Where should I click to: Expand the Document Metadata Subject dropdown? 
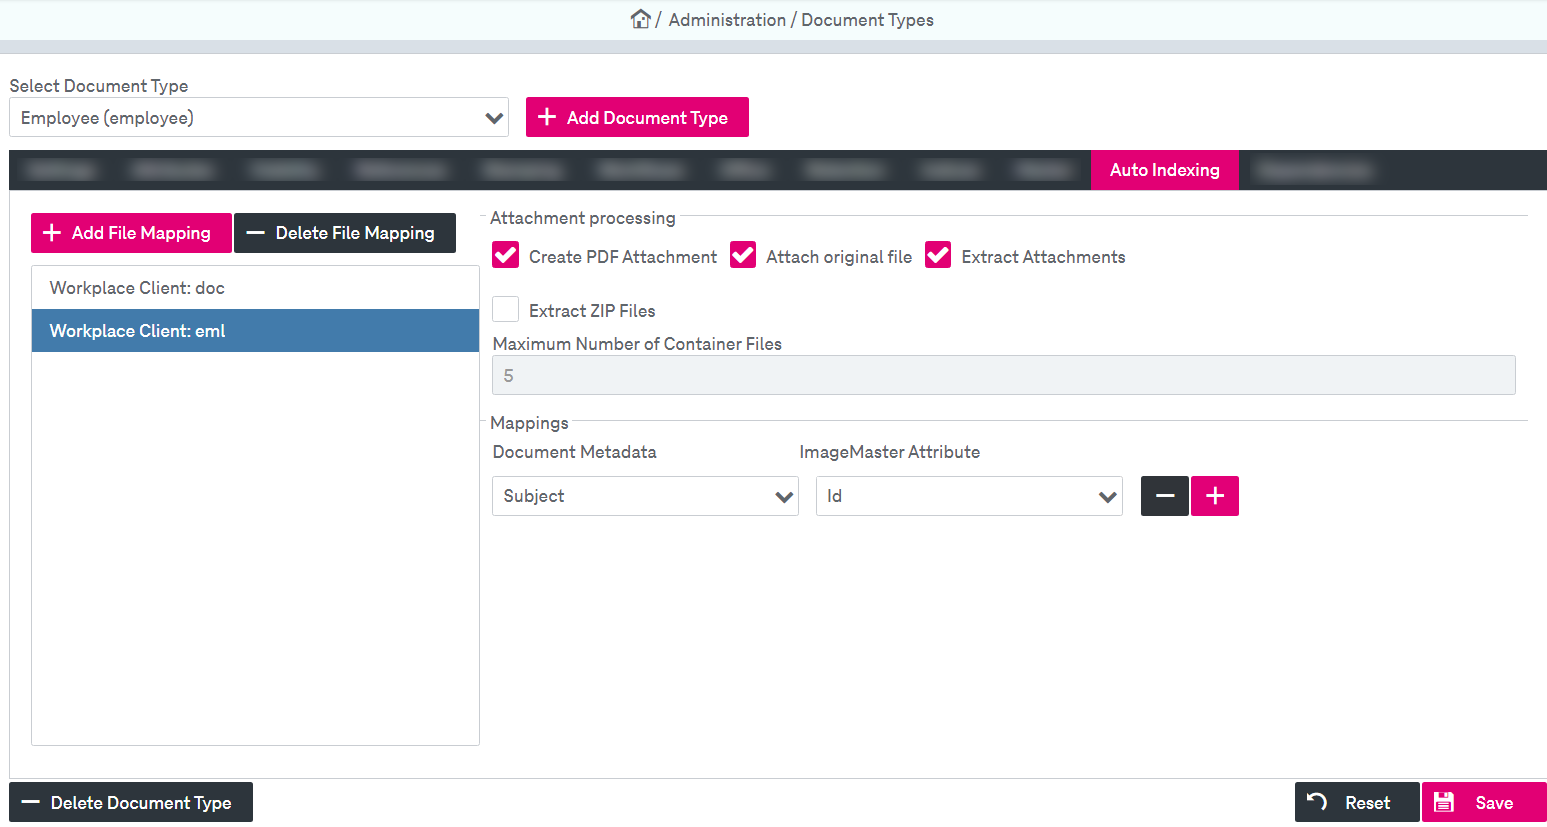click(x=645, y=496)
